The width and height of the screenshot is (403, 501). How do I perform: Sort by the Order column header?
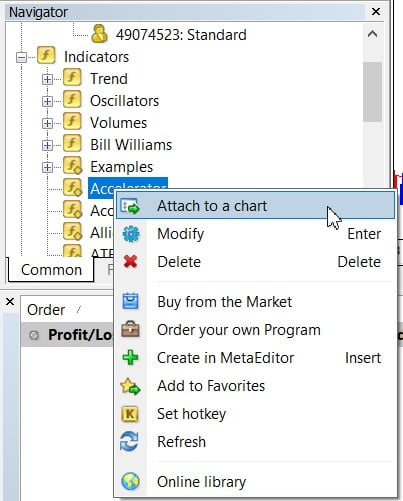46,310
